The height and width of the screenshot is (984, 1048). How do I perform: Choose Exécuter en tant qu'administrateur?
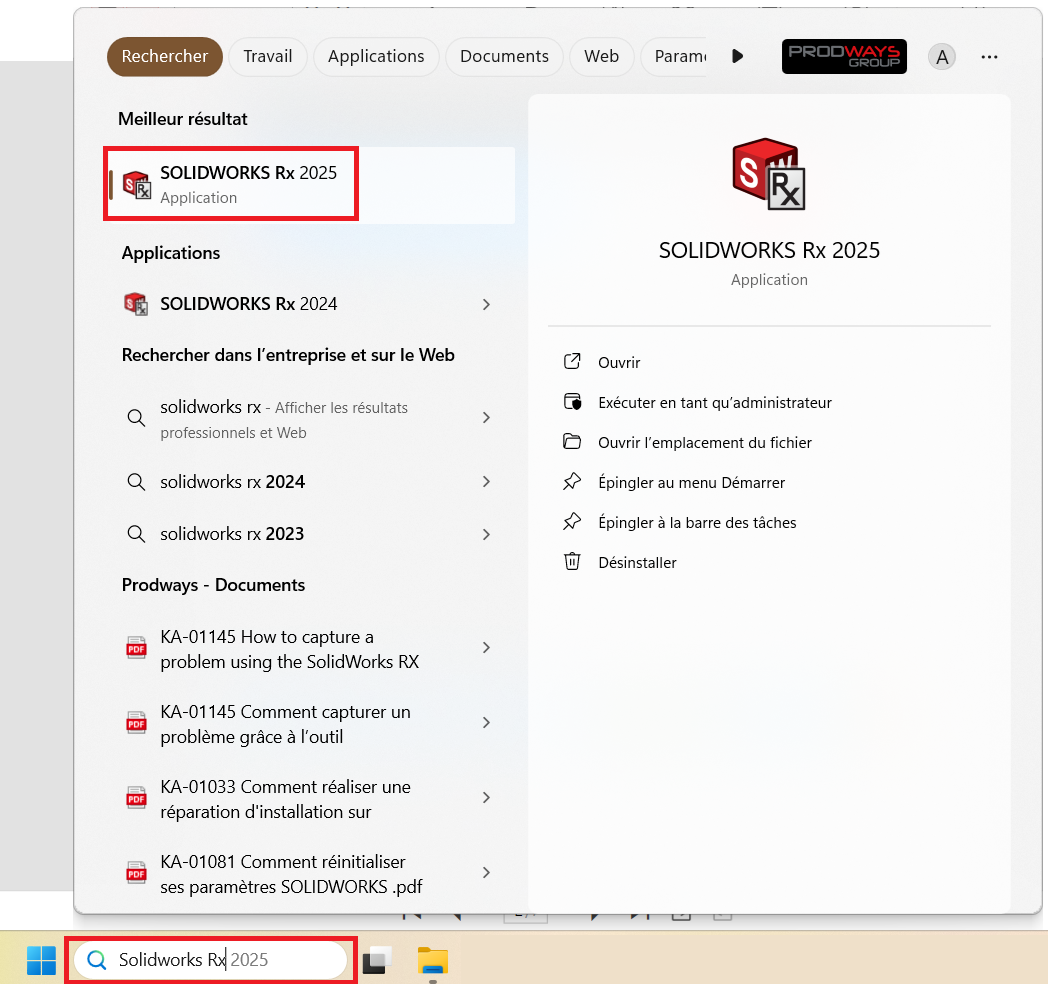click(769, 402)
